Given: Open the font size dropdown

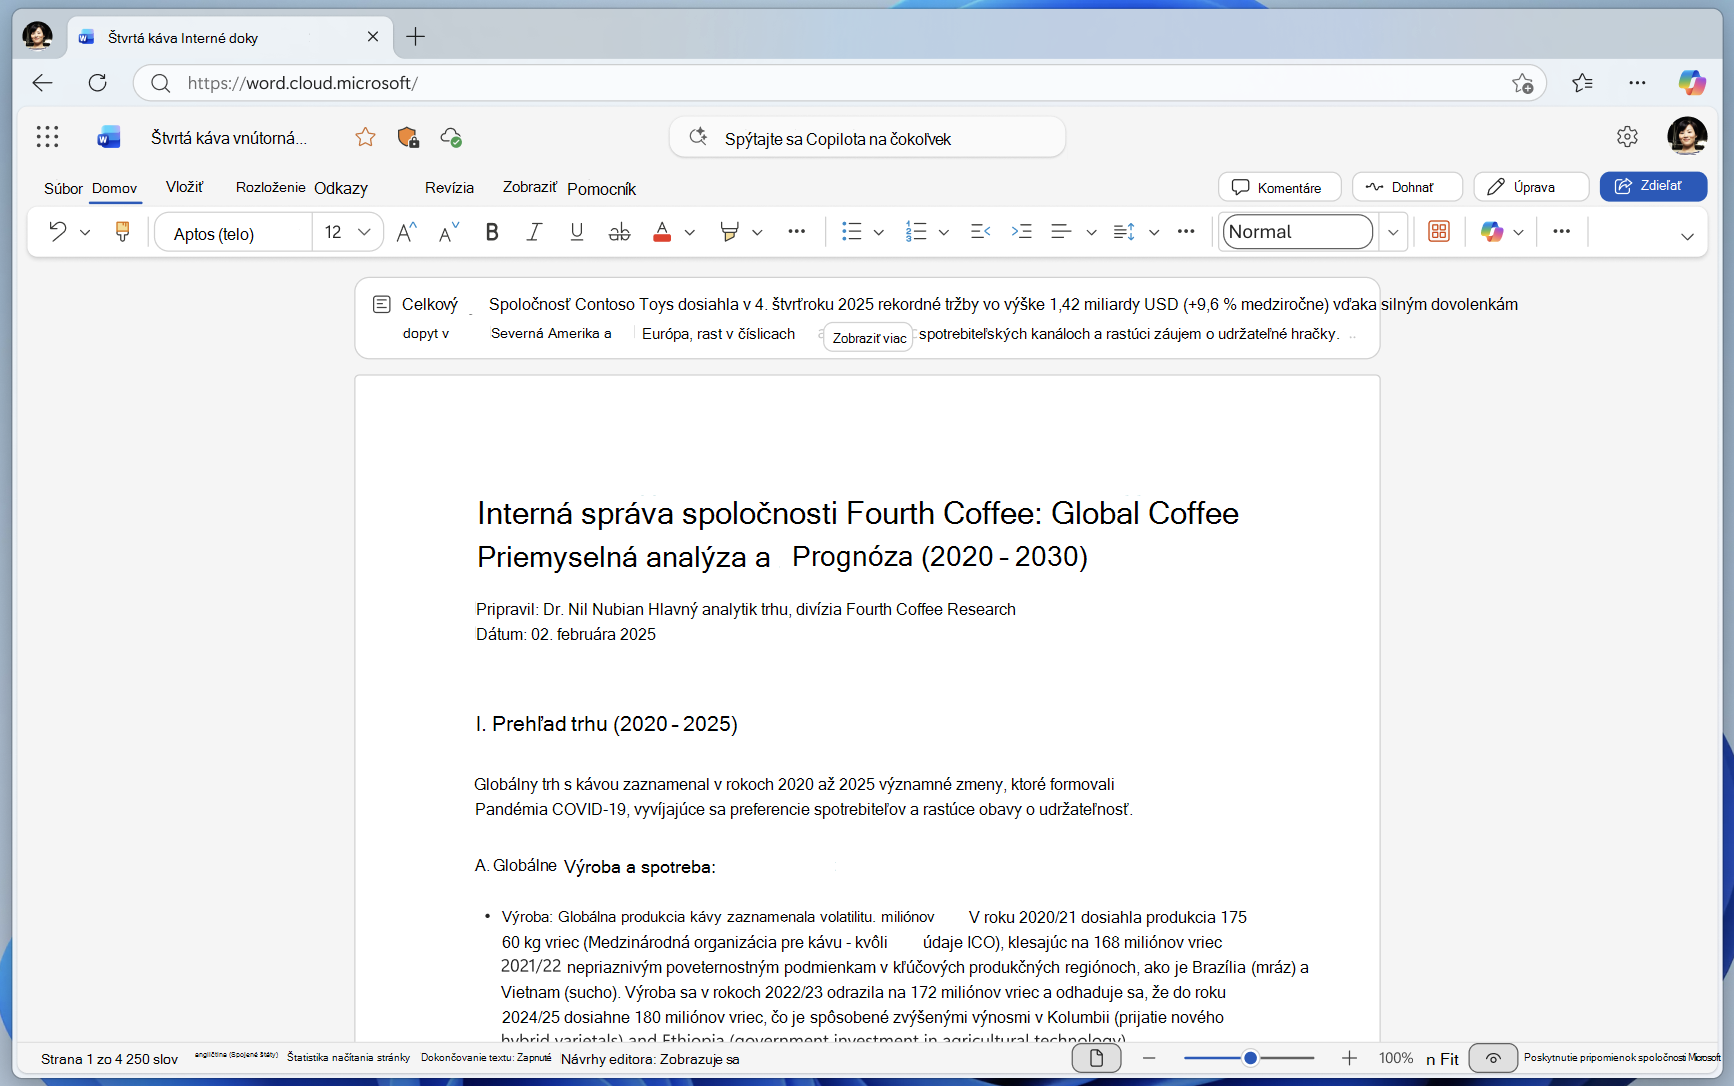Looking at the screenshot, I should pyautogui.click(x=364, y=232).
